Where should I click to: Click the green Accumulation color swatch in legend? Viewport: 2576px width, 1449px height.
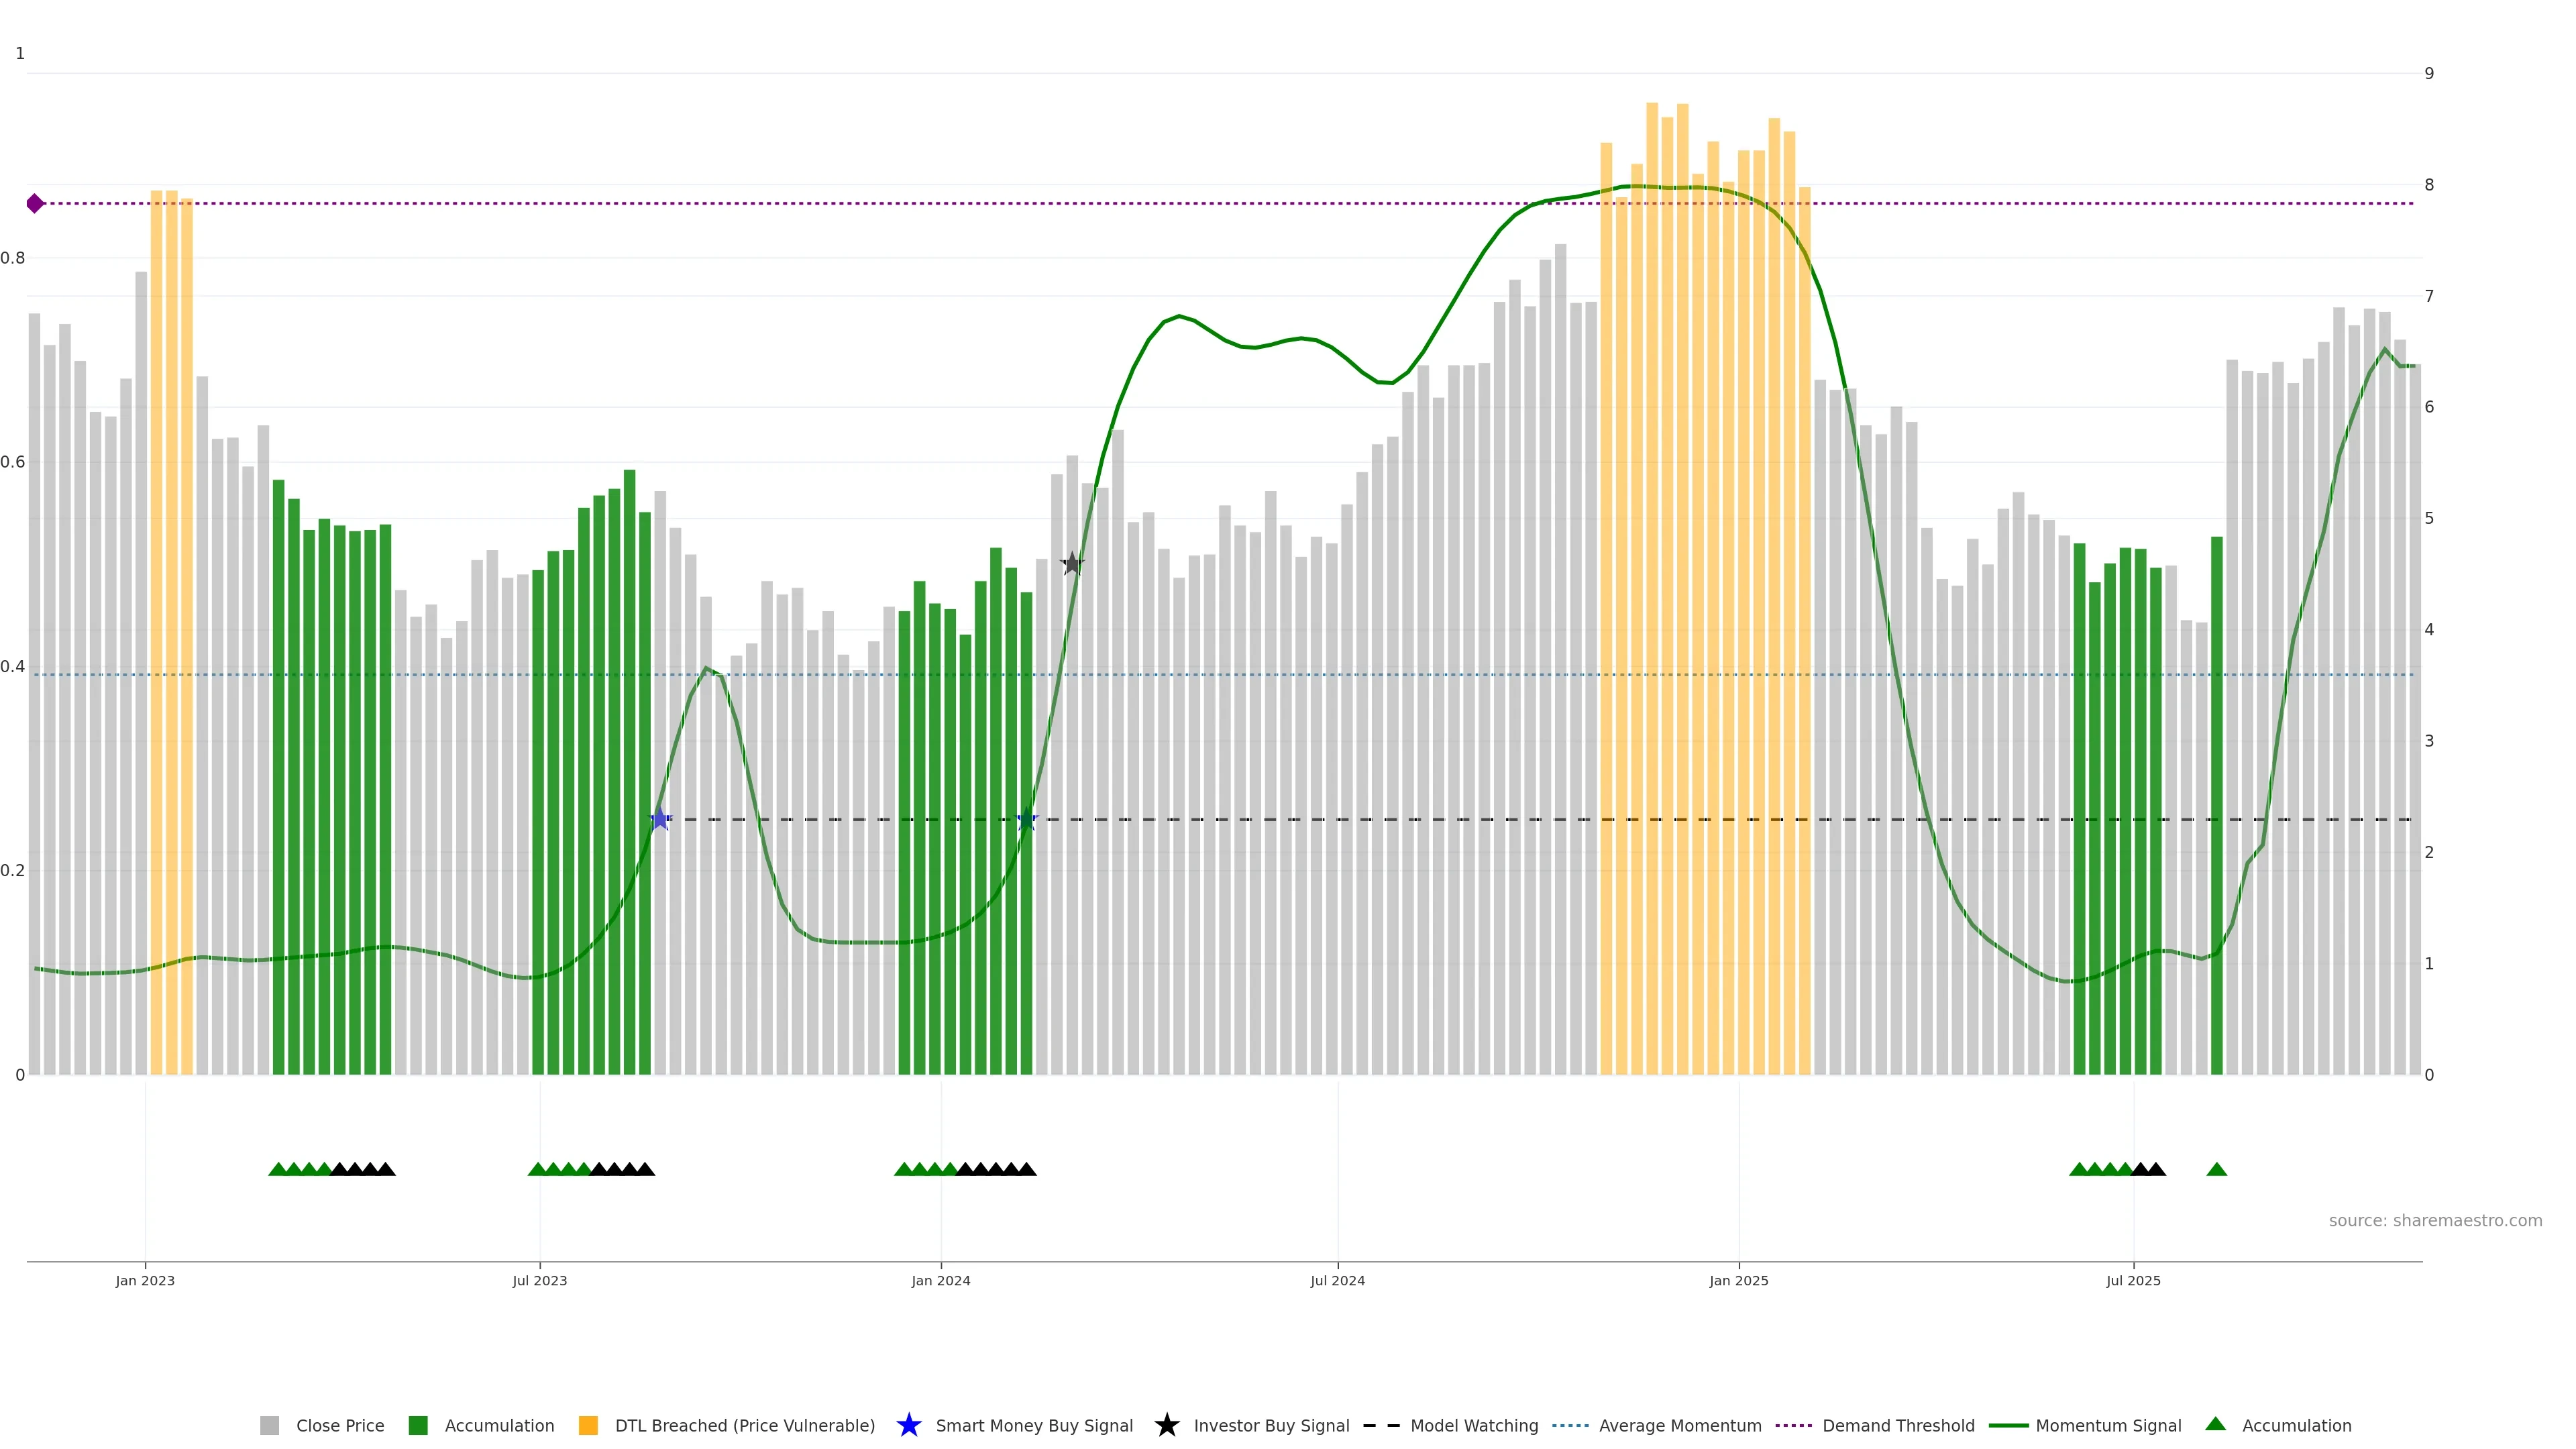418,1425
